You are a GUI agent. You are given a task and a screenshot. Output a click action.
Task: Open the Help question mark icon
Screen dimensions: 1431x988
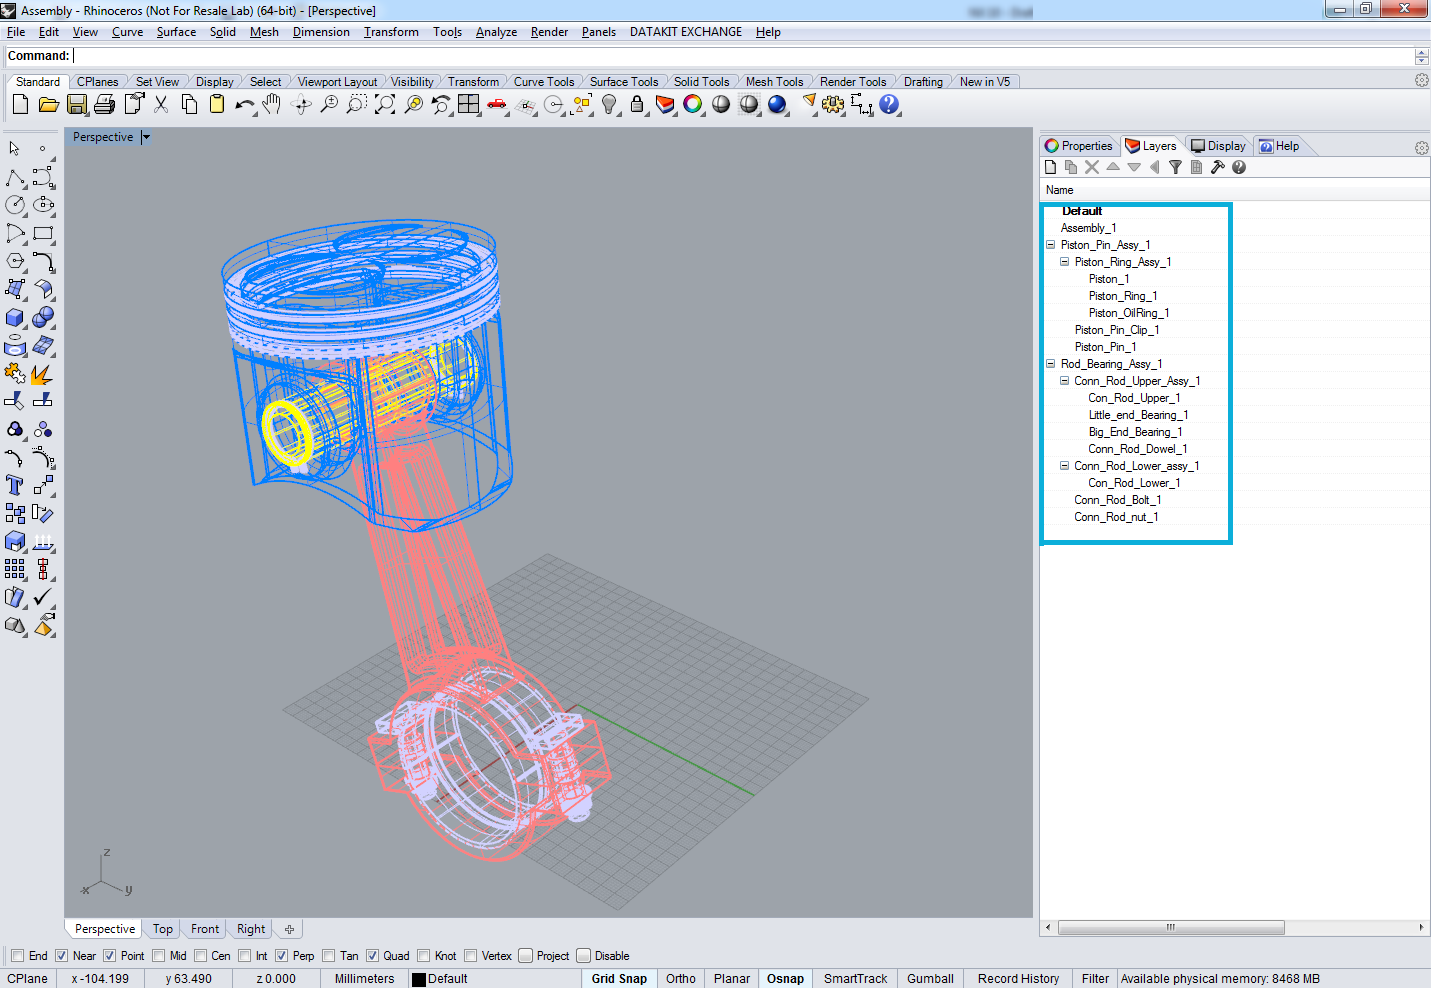coord(889,104)
